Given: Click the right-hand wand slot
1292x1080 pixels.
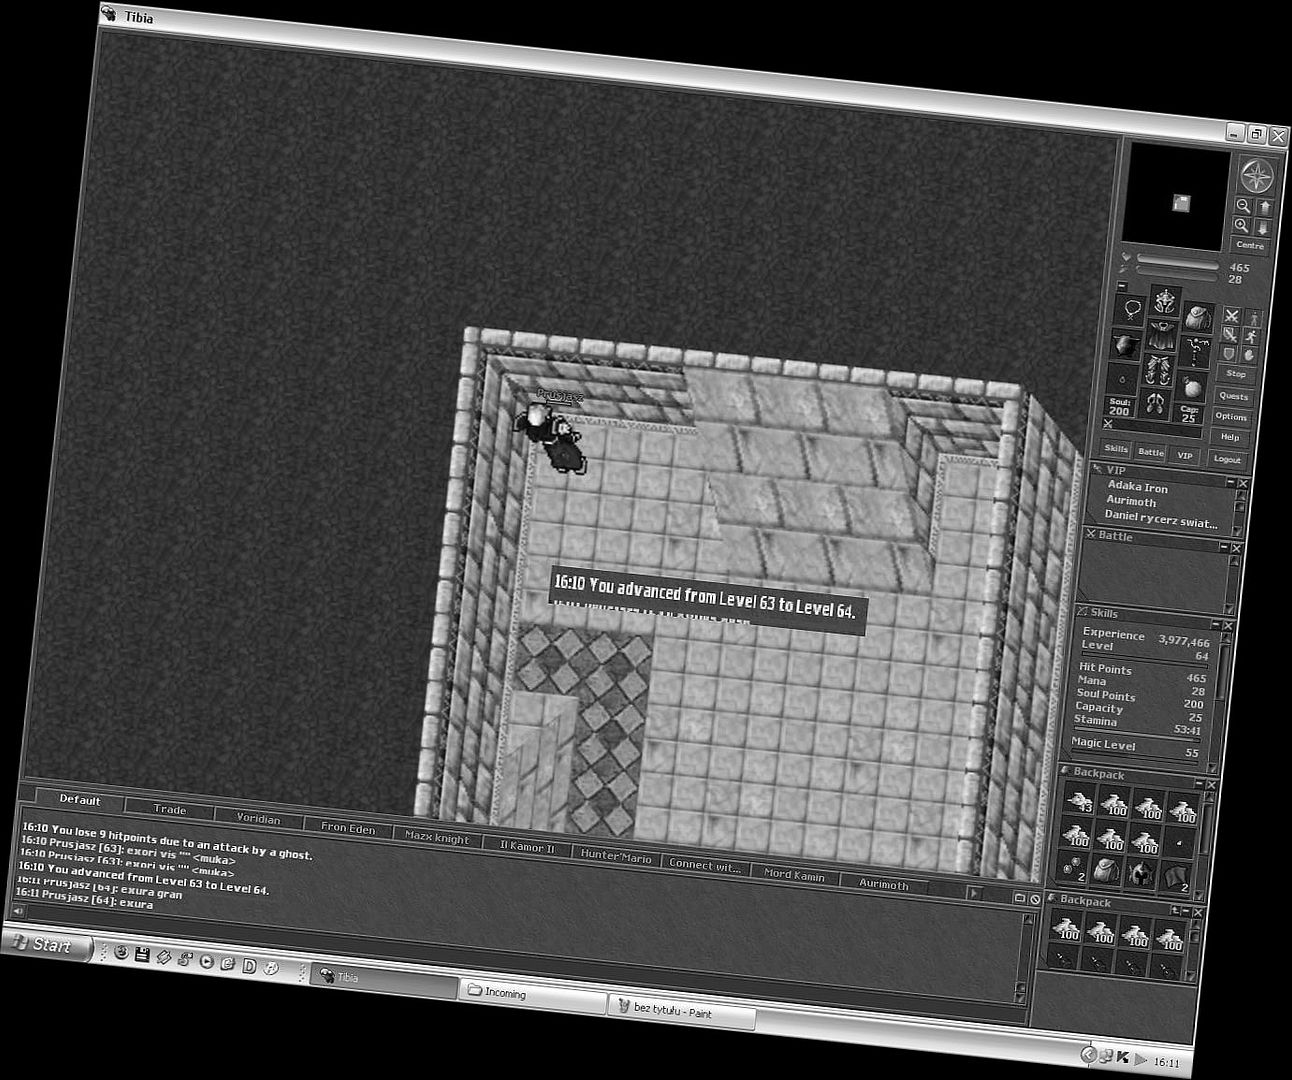Looking at the screenshot, I should [1195, 349].
